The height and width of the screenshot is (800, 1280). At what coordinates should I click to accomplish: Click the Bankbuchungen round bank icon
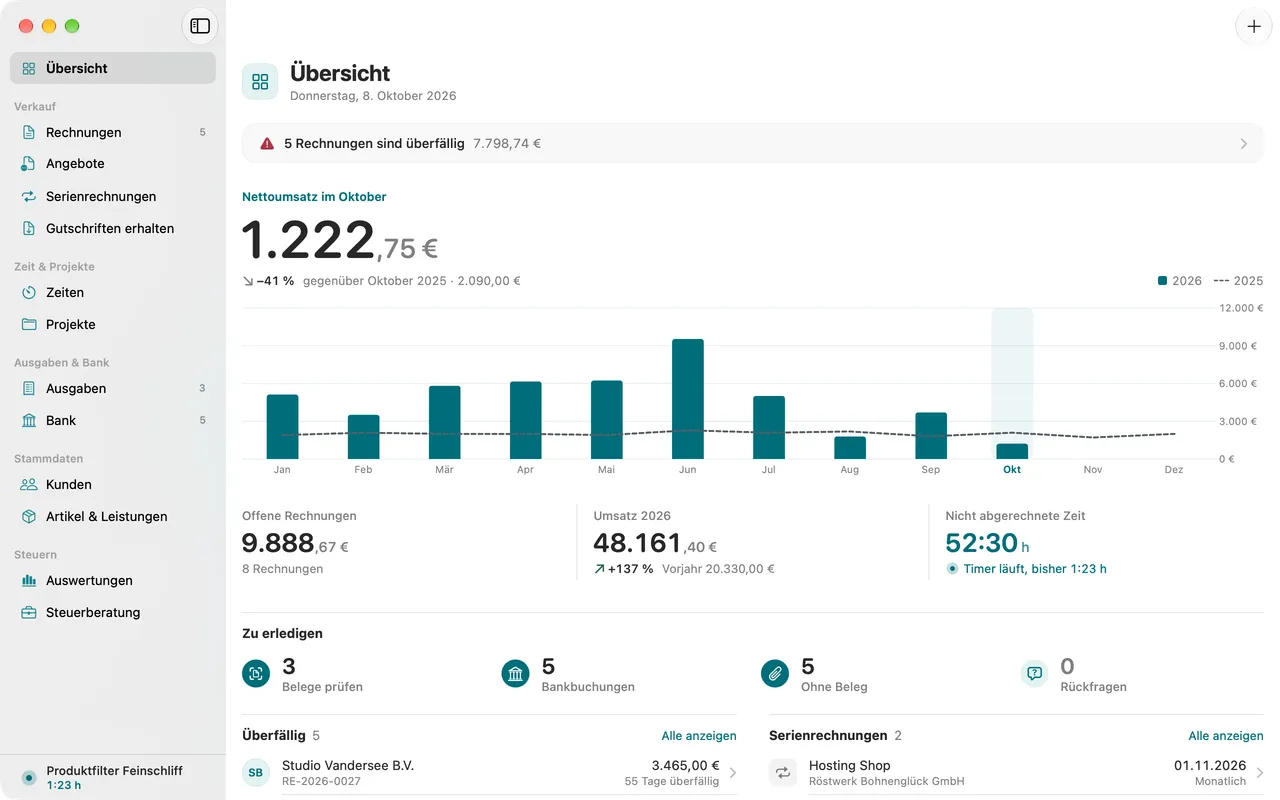(515, 674)
